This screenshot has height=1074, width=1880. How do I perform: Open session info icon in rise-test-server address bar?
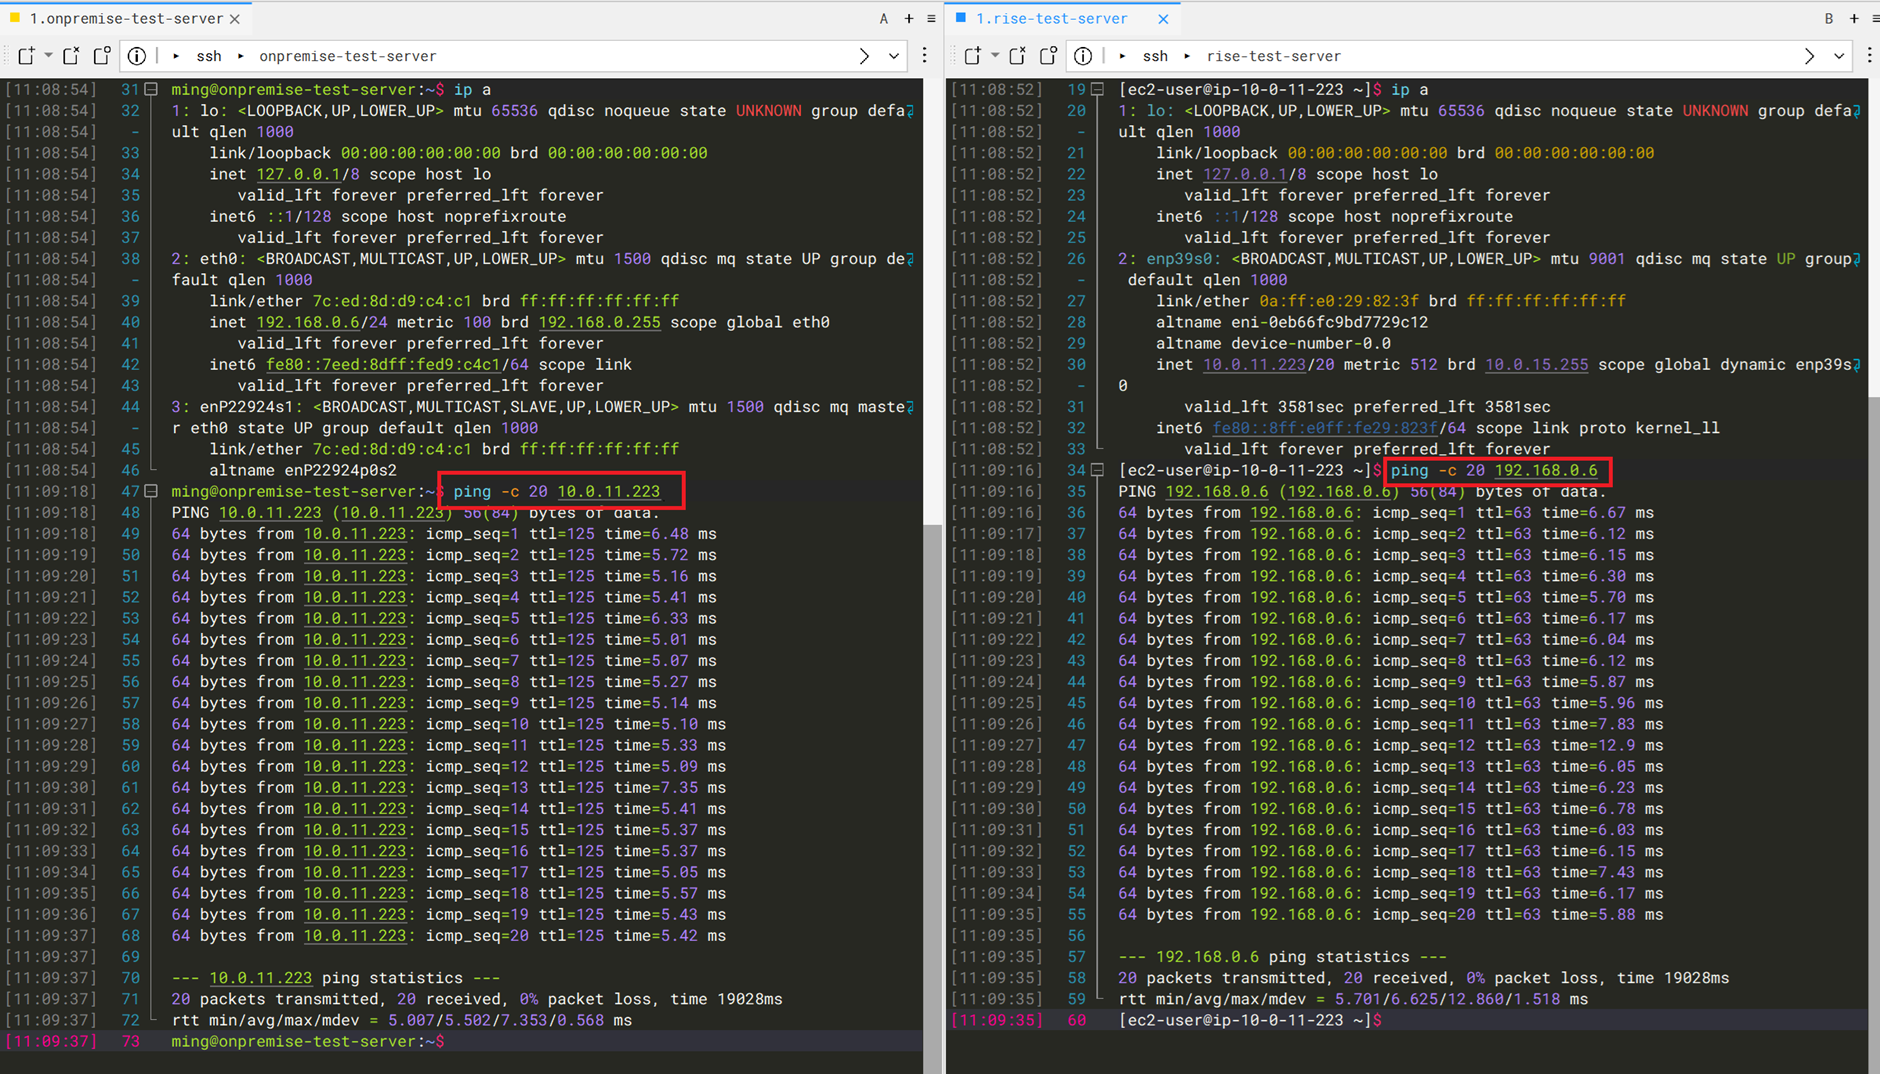tap(1083, 56)
